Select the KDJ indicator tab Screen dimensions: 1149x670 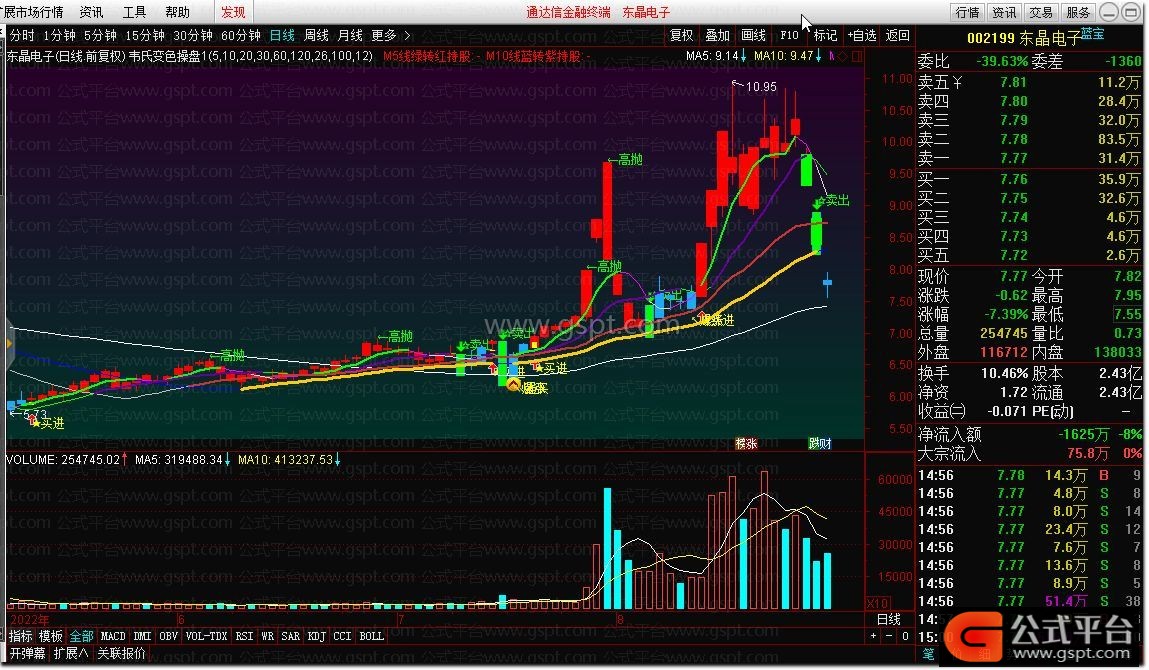click(317, 636)
